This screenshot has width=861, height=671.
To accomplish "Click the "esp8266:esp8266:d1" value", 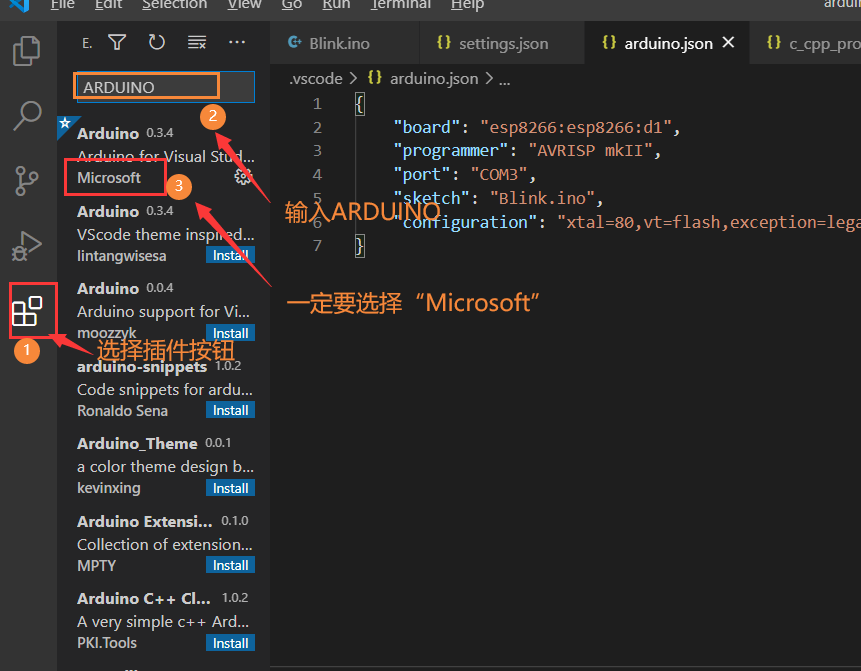I will pos(576,127).
